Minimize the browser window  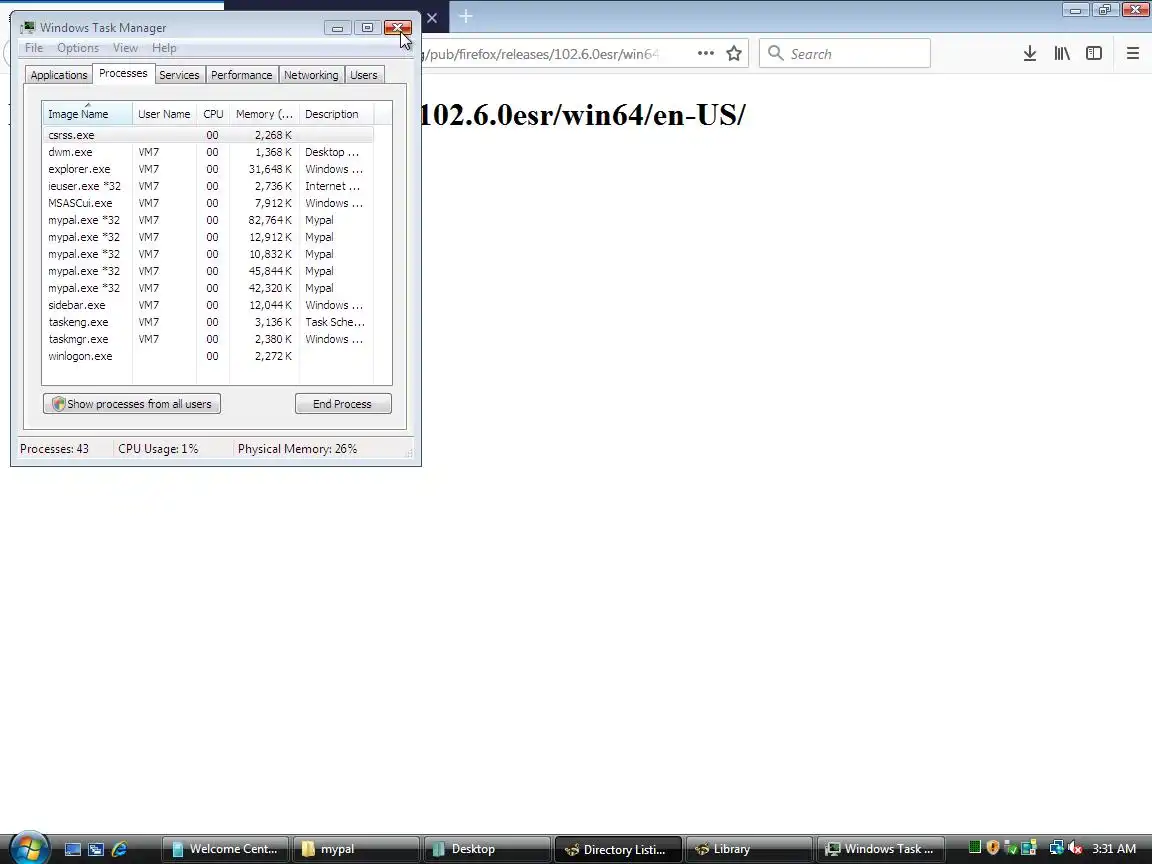pos(1075,10)
